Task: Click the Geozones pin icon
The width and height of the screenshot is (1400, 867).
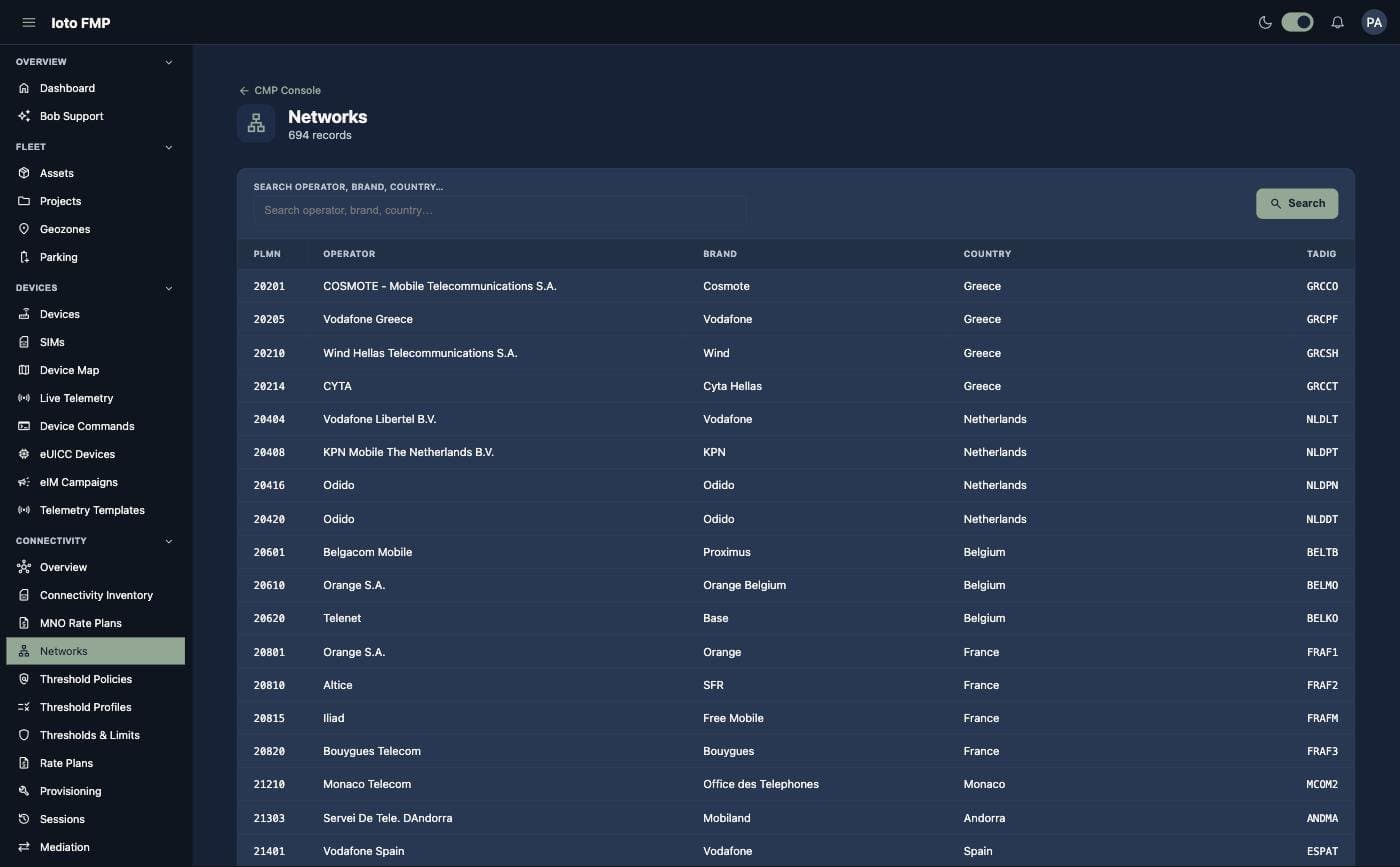Action: [x=24, y=229]
